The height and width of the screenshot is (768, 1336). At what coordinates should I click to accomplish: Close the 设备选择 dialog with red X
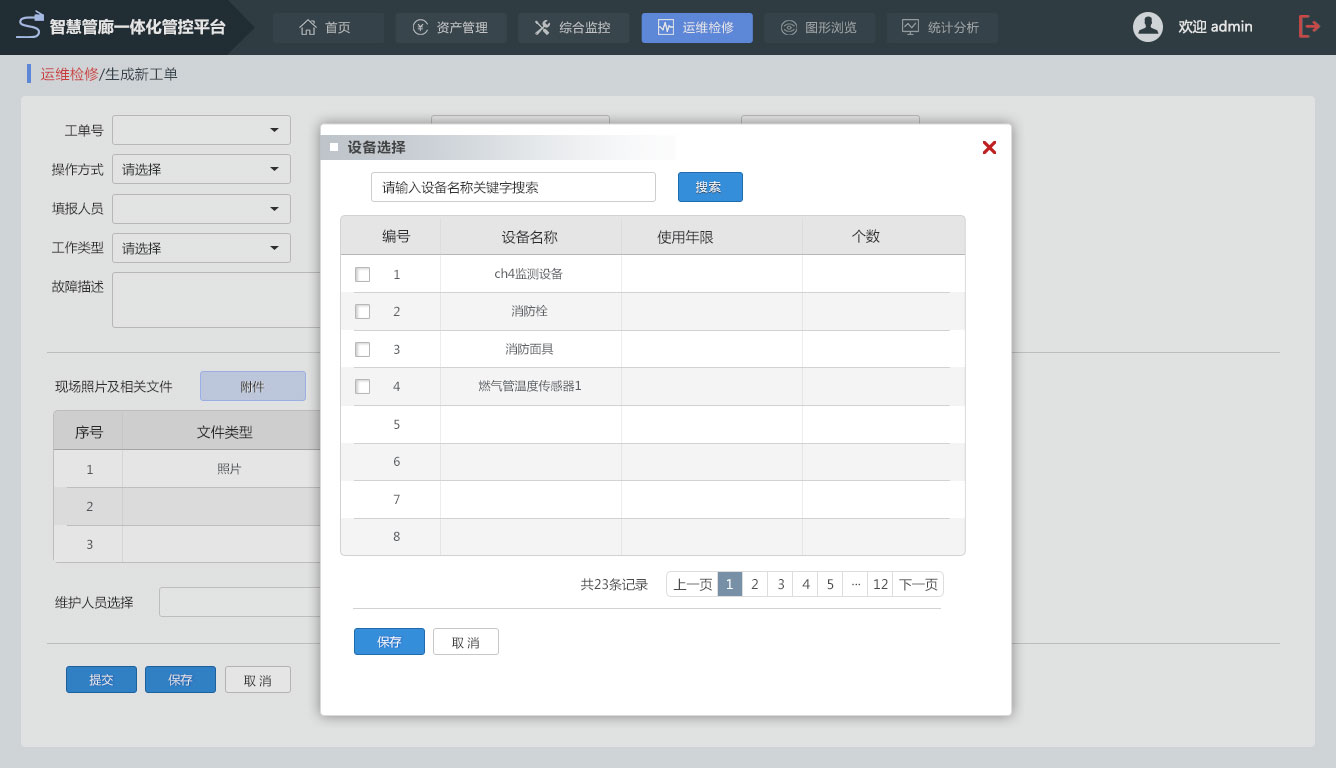[989, 148]
